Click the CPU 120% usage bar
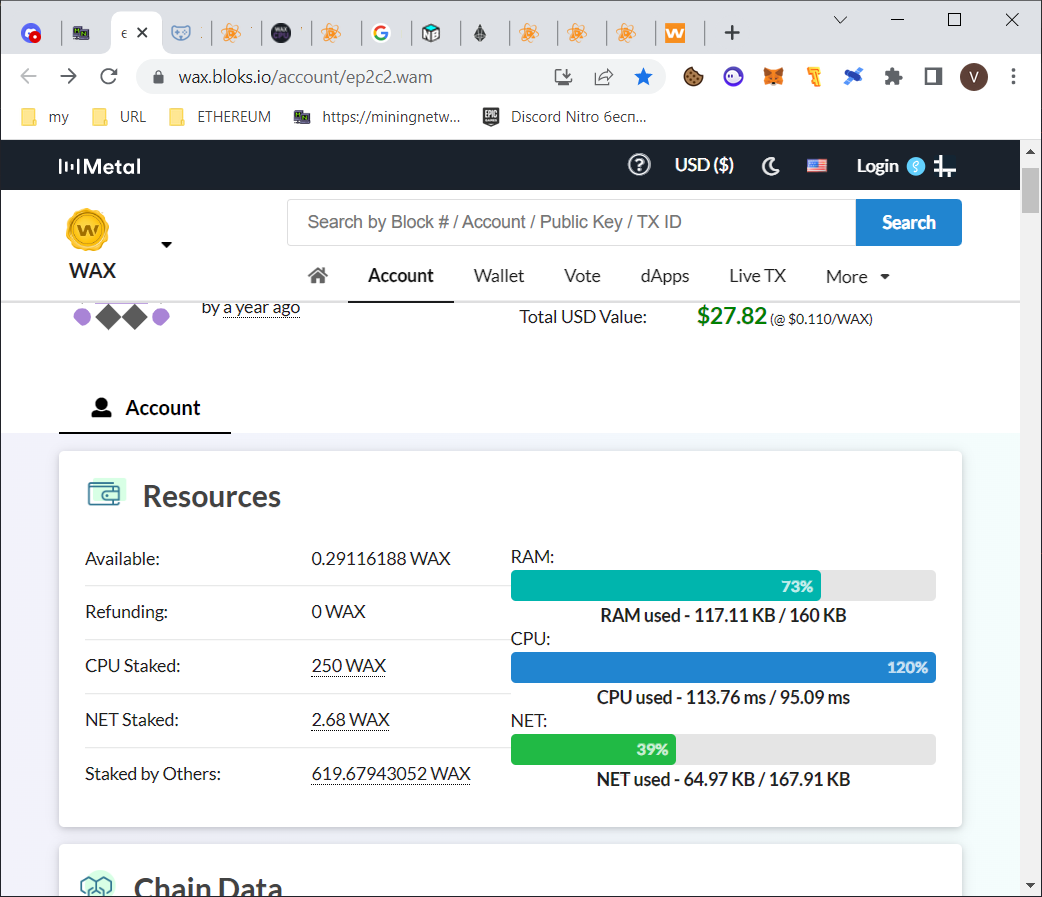 pos(723,667)
